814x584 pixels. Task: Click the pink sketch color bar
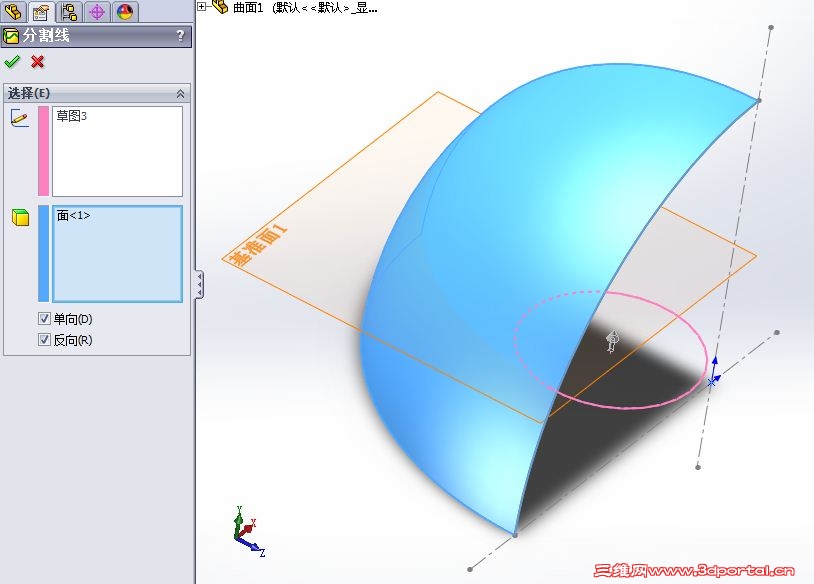tap(44, 151)
